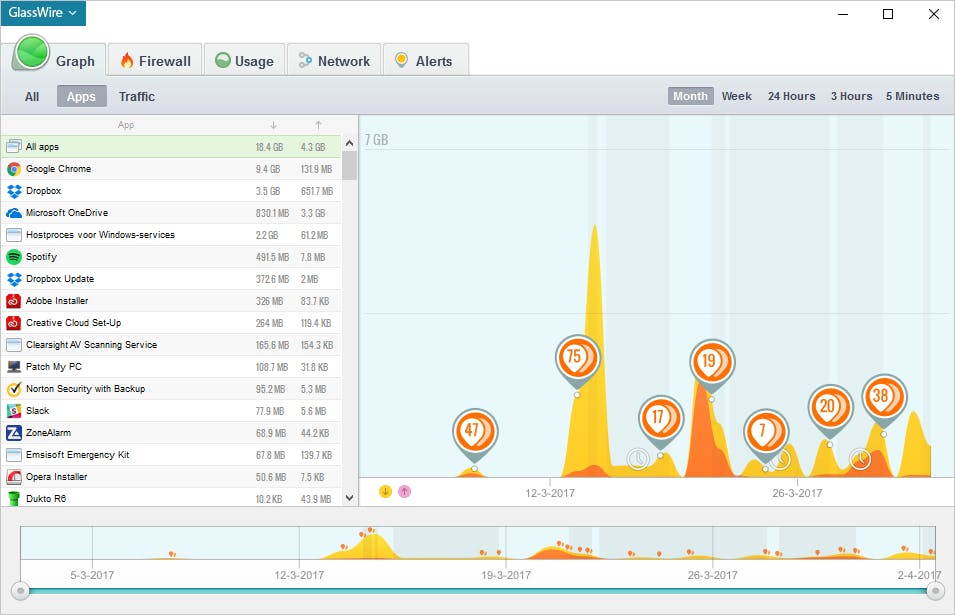
Task: Click the Clearsight AV Scanning Service icon
Action: pyautogui.click(x=14, y=345)
